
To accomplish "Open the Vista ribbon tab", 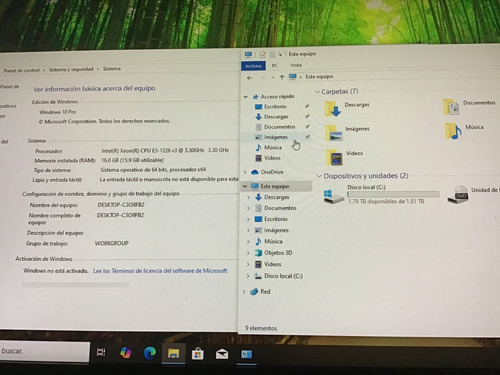I will [x=296, y=65].
